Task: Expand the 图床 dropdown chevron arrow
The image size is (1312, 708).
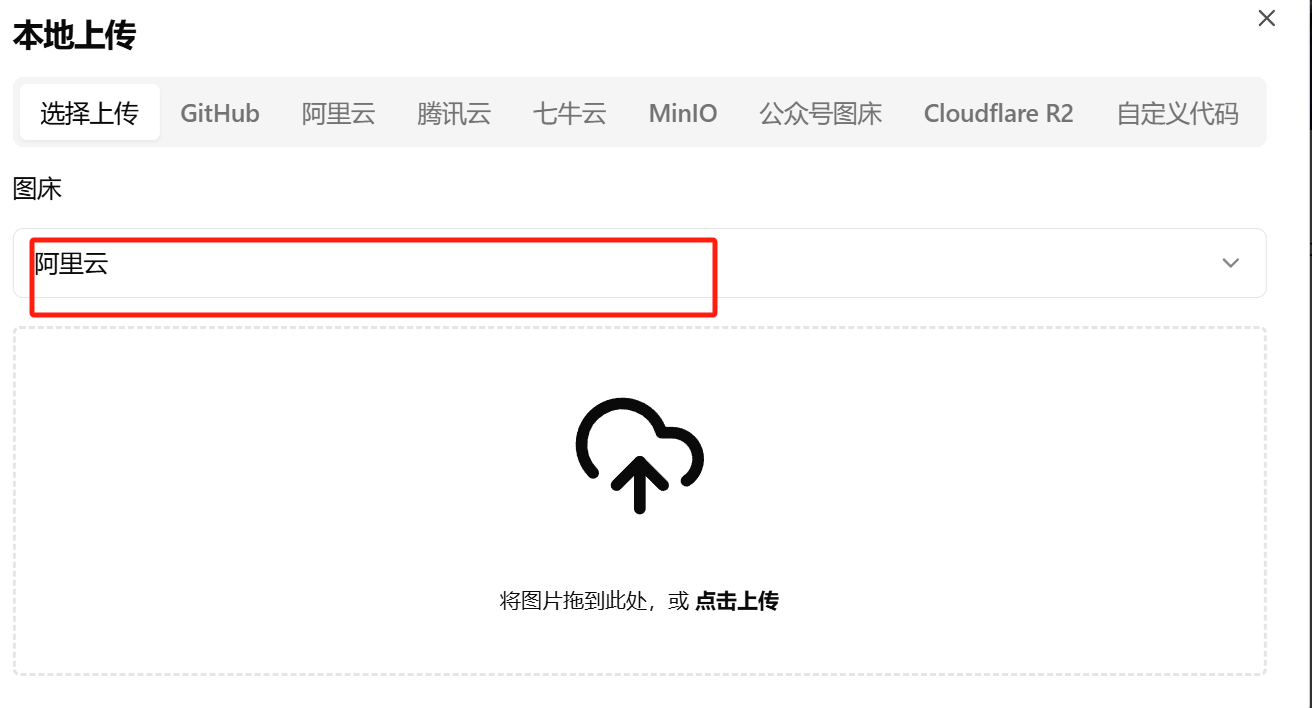Action: pyautogui.click(x=1231, y=263)
